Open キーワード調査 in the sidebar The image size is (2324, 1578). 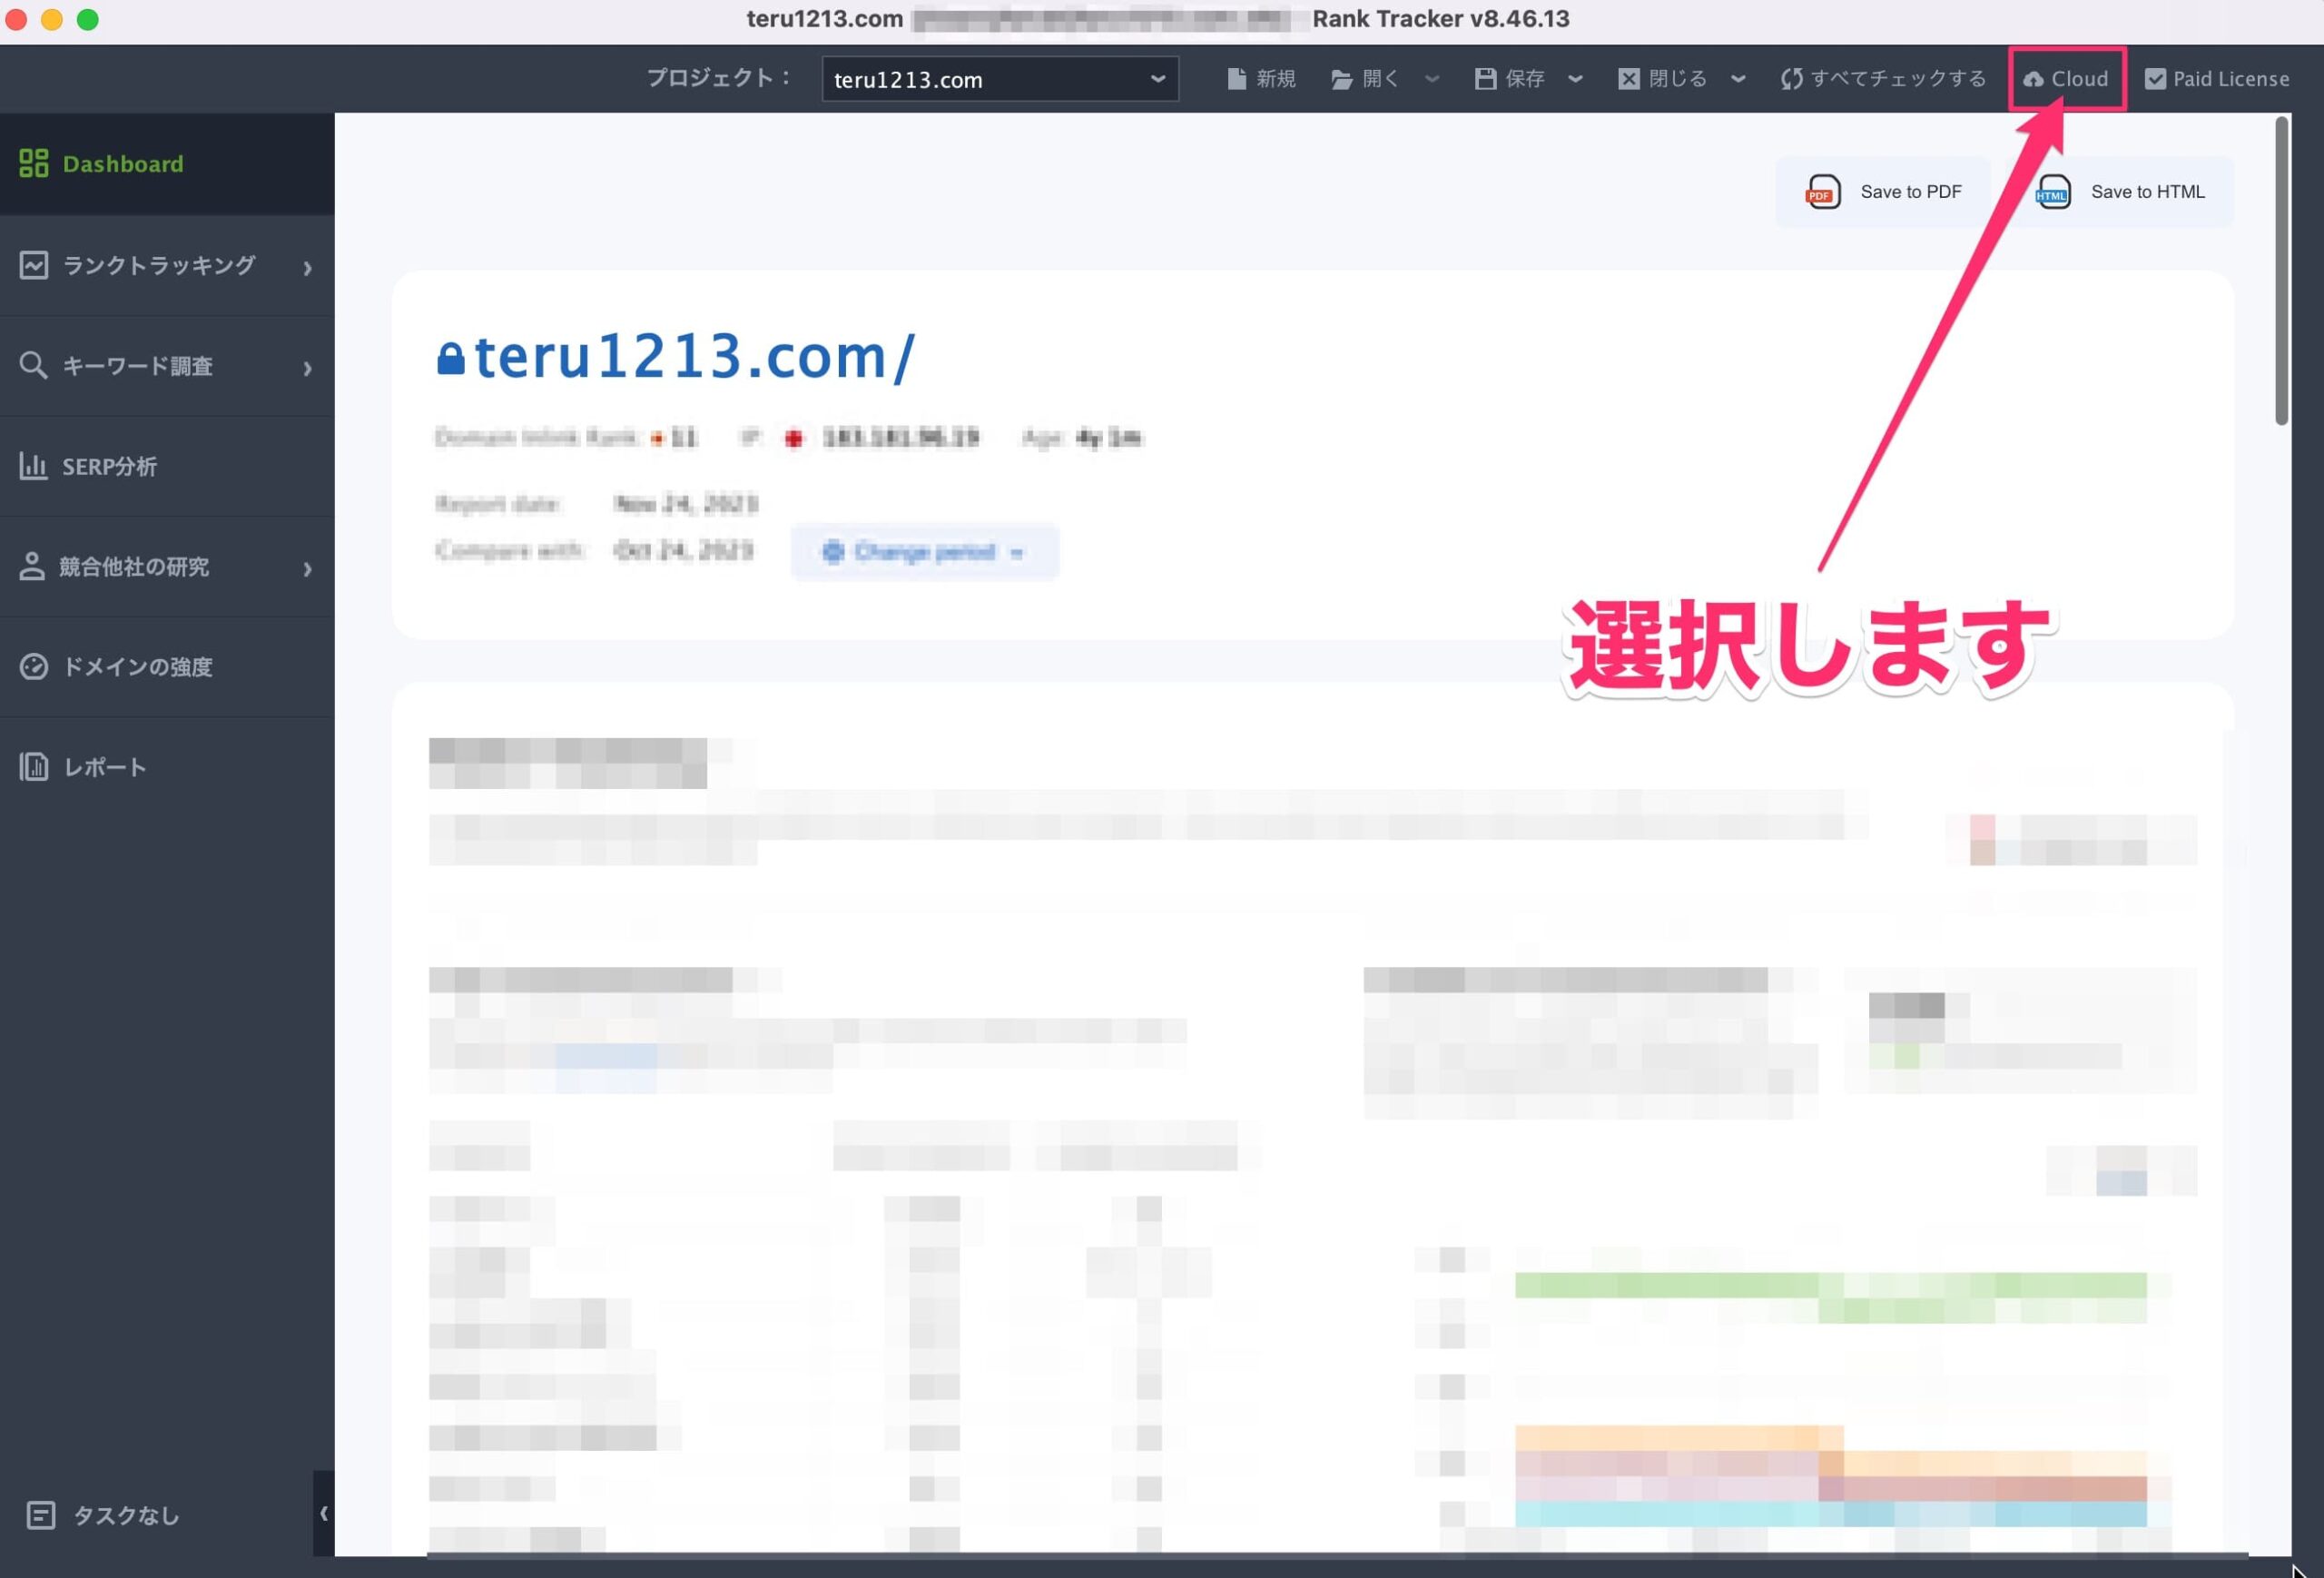pyautogui.click(x=167, y=367)
